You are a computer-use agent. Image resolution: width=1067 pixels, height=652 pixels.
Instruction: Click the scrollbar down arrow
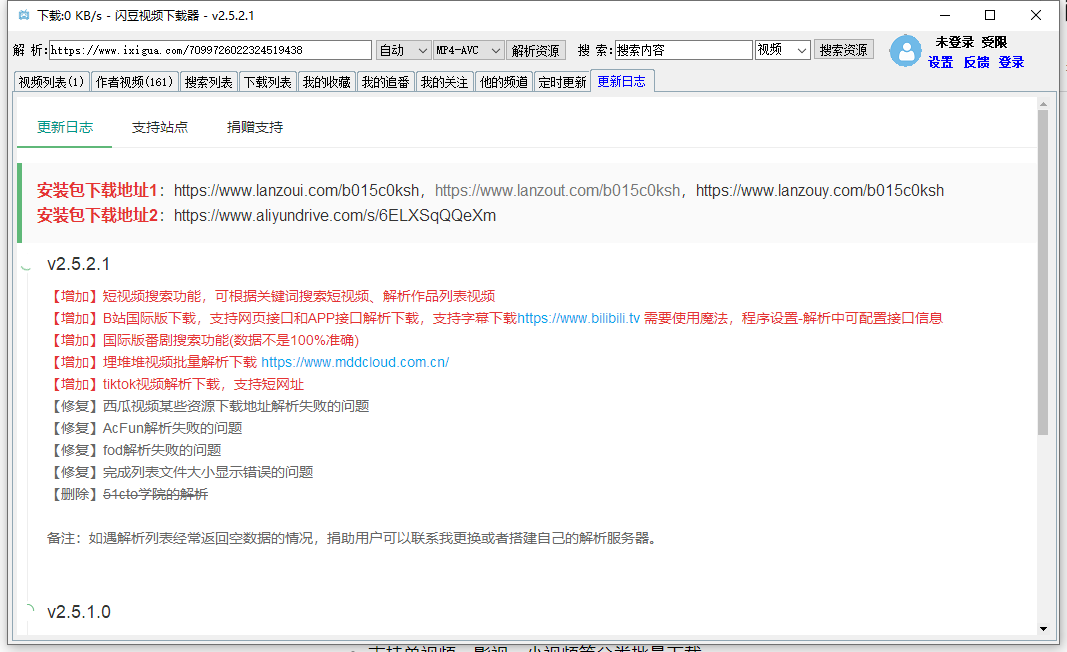[x=1043, y=629]
